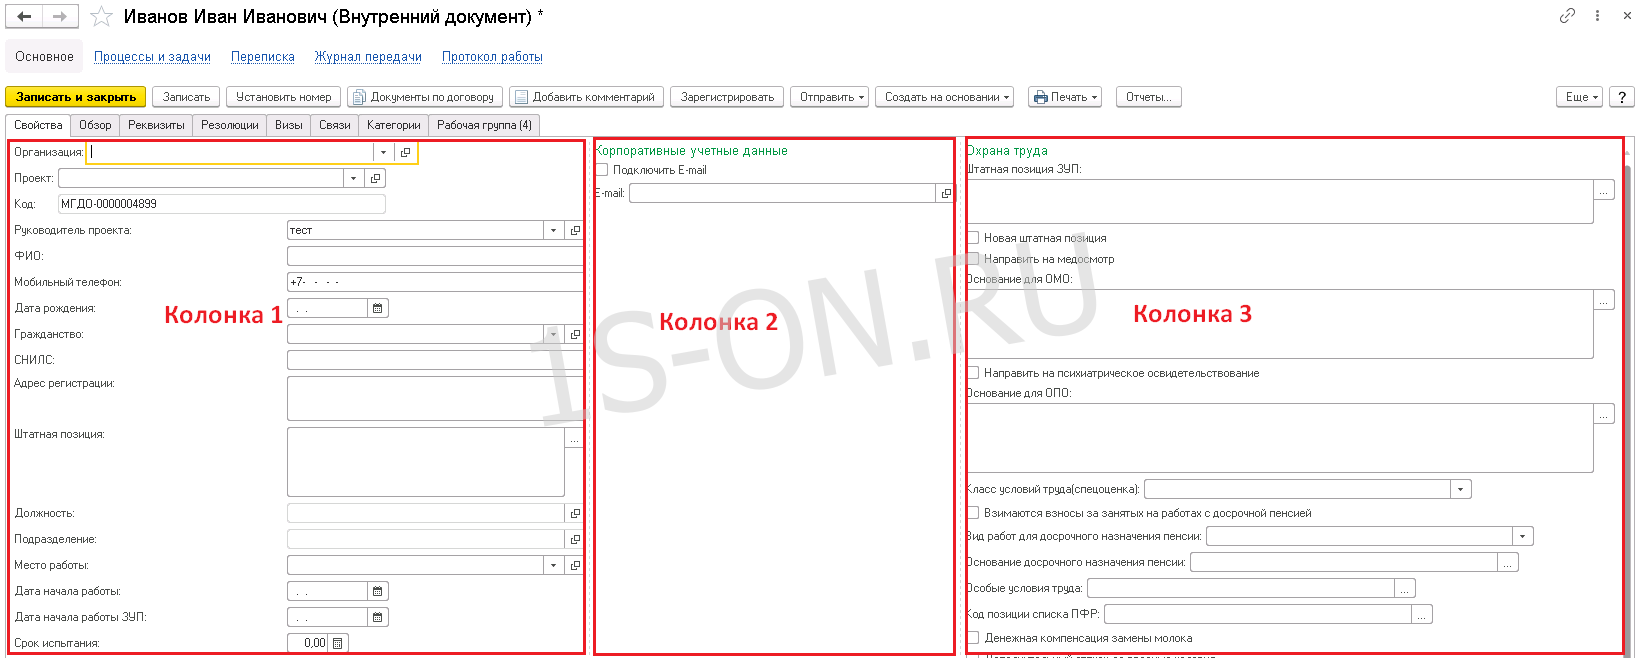The image size is (1639, 658).
Task: Switch to the Реквизиты tab
Action: 156,125
